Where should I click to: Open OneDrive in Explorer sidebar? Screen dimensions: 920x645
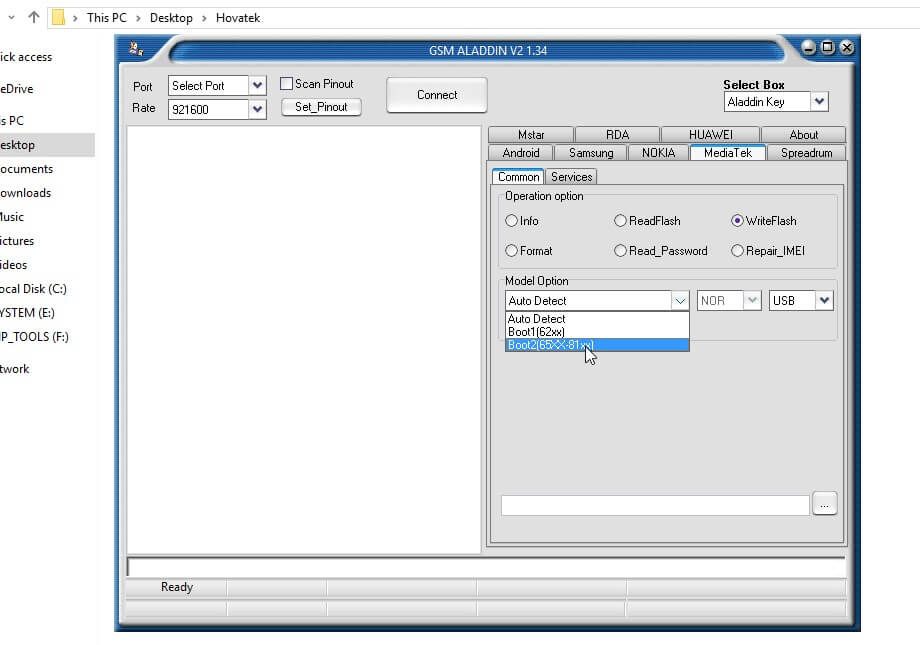coord(18,89)
